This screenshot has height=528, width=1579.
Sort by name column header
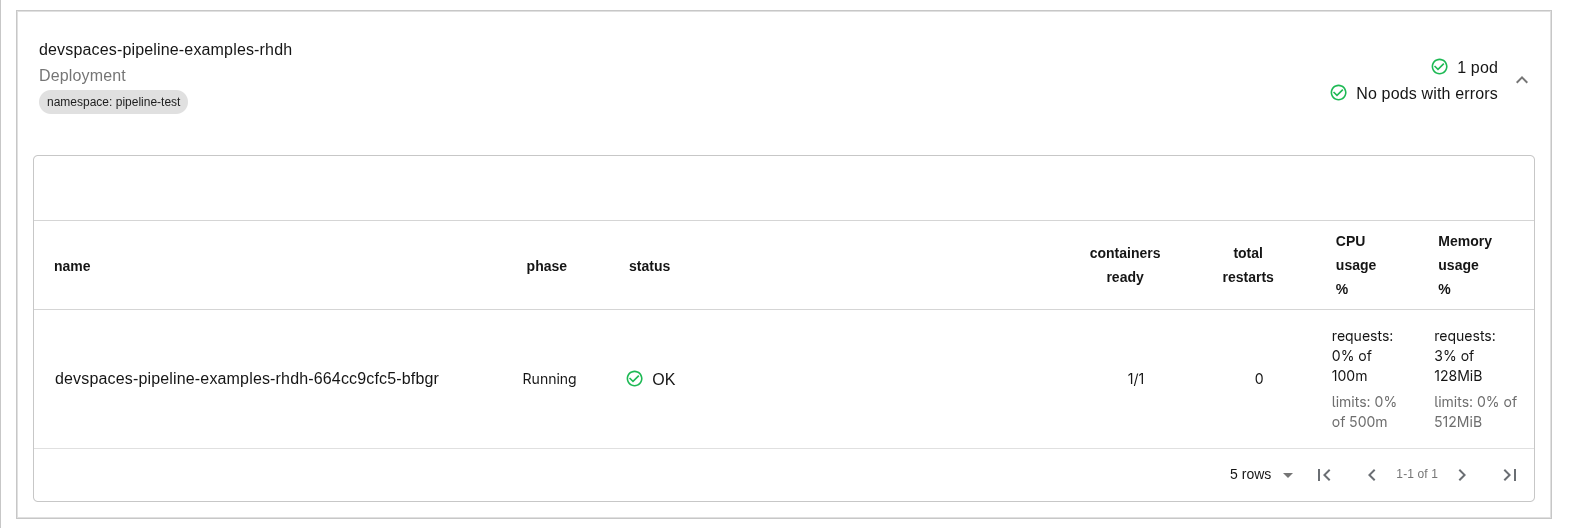pyautogui.click(x=72, y=266)
